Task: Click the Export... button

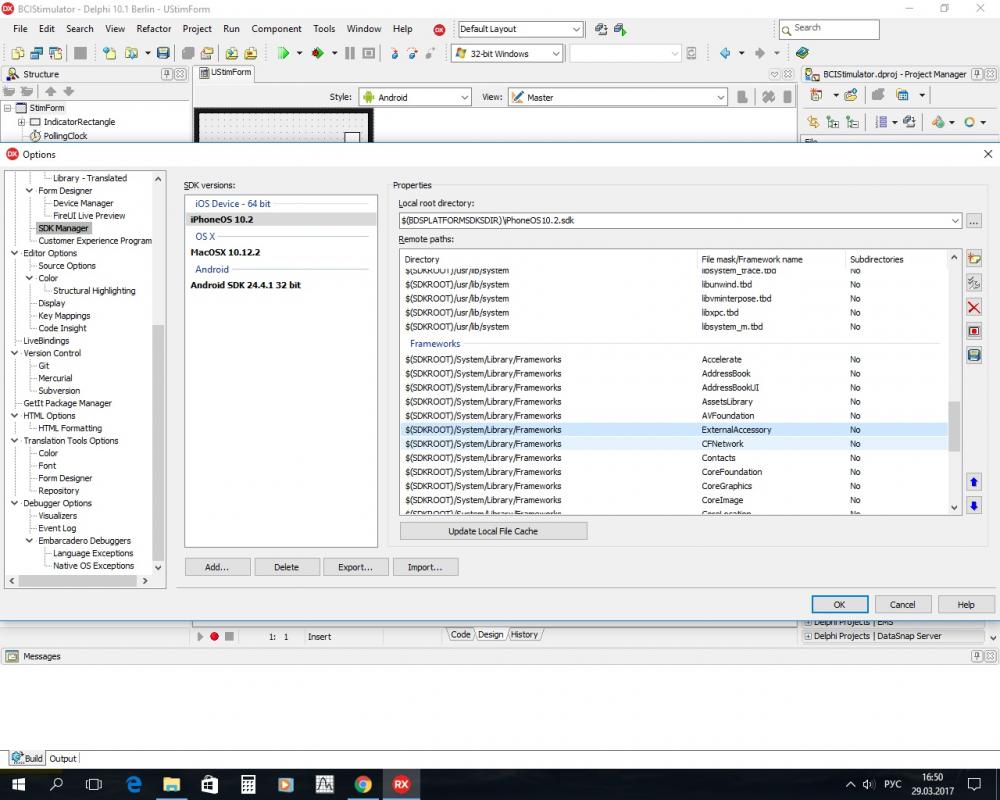Action: click(x=355, y=567)
